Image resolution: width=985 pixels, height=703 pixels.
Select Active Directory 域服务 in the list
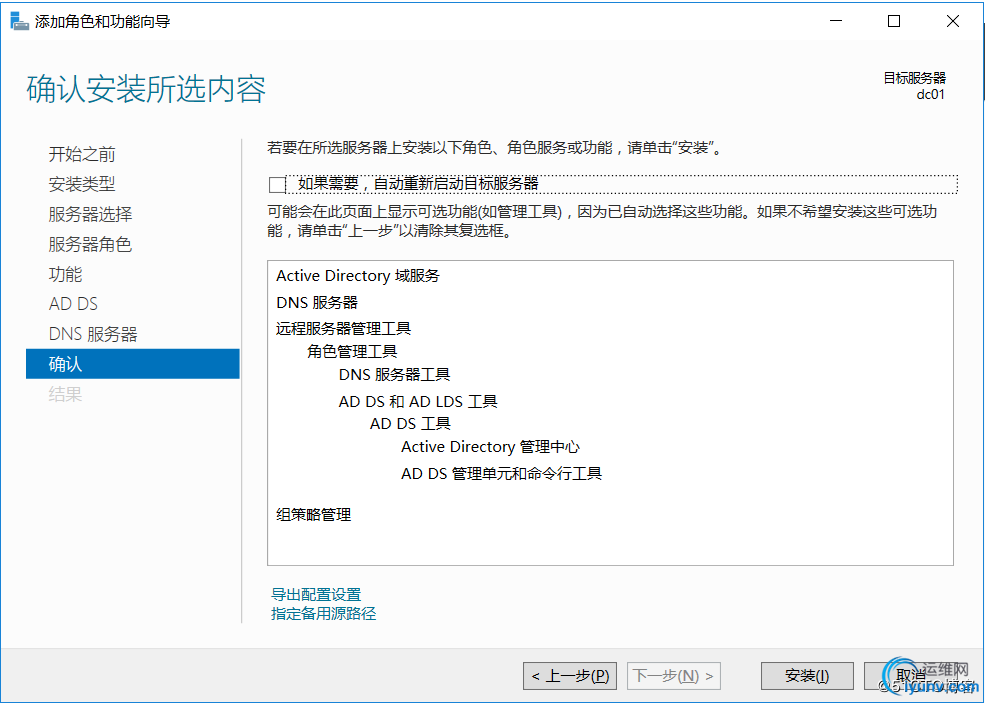[x=358, y=276]
